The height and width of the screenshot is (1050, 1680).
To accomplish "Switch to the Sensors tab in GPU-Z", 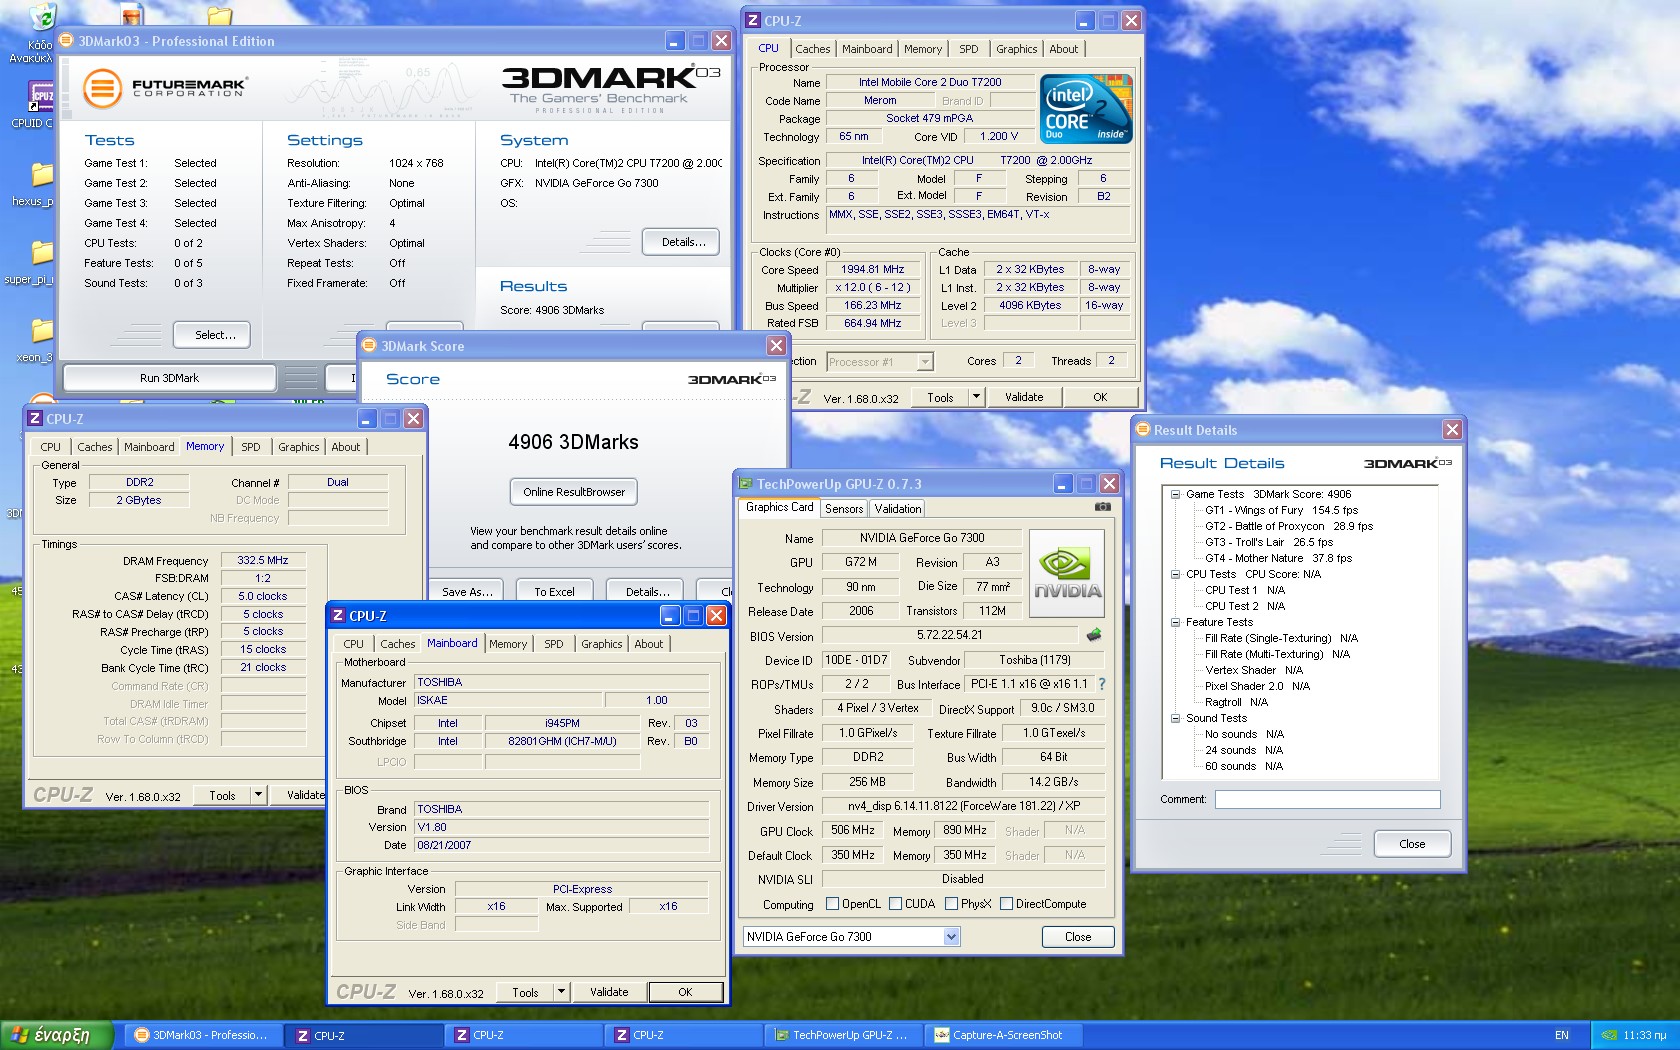I will 844,509.
